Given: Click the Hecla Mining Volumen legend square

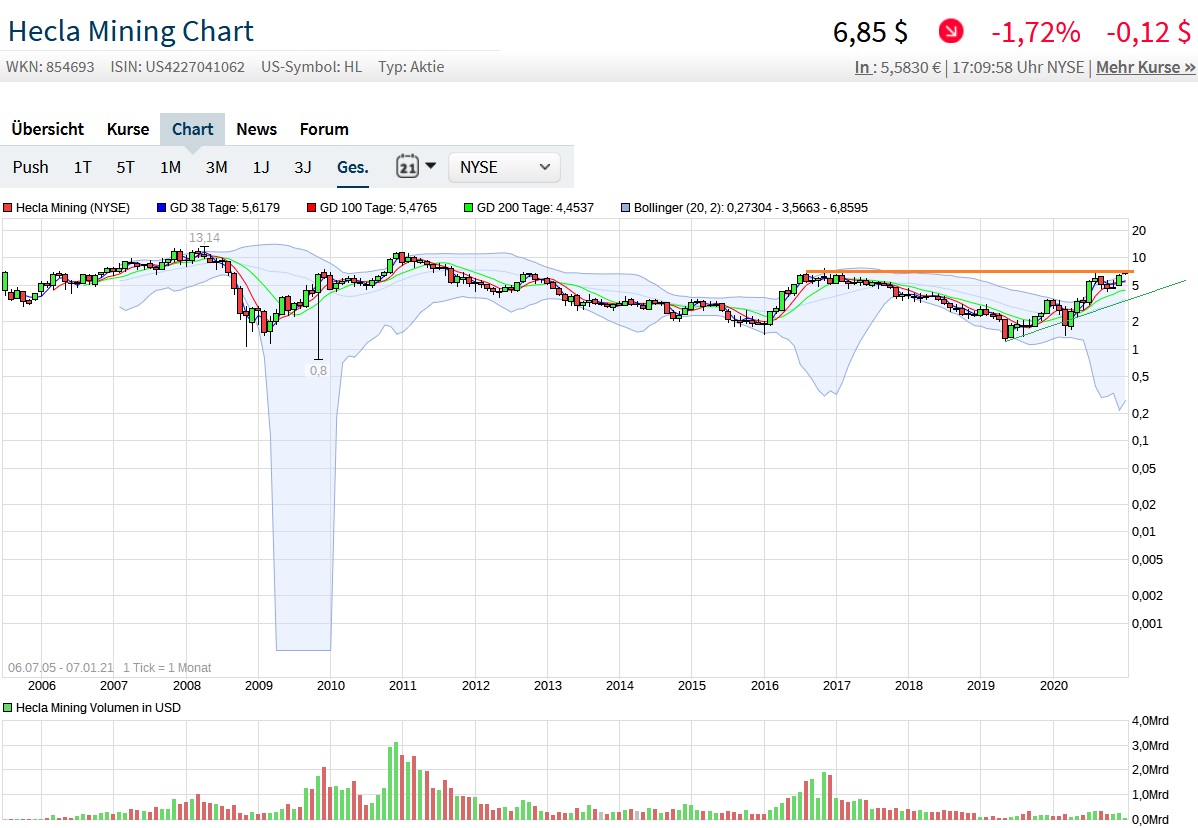Looking at the screenshot, I should click(x=9, y=707).
